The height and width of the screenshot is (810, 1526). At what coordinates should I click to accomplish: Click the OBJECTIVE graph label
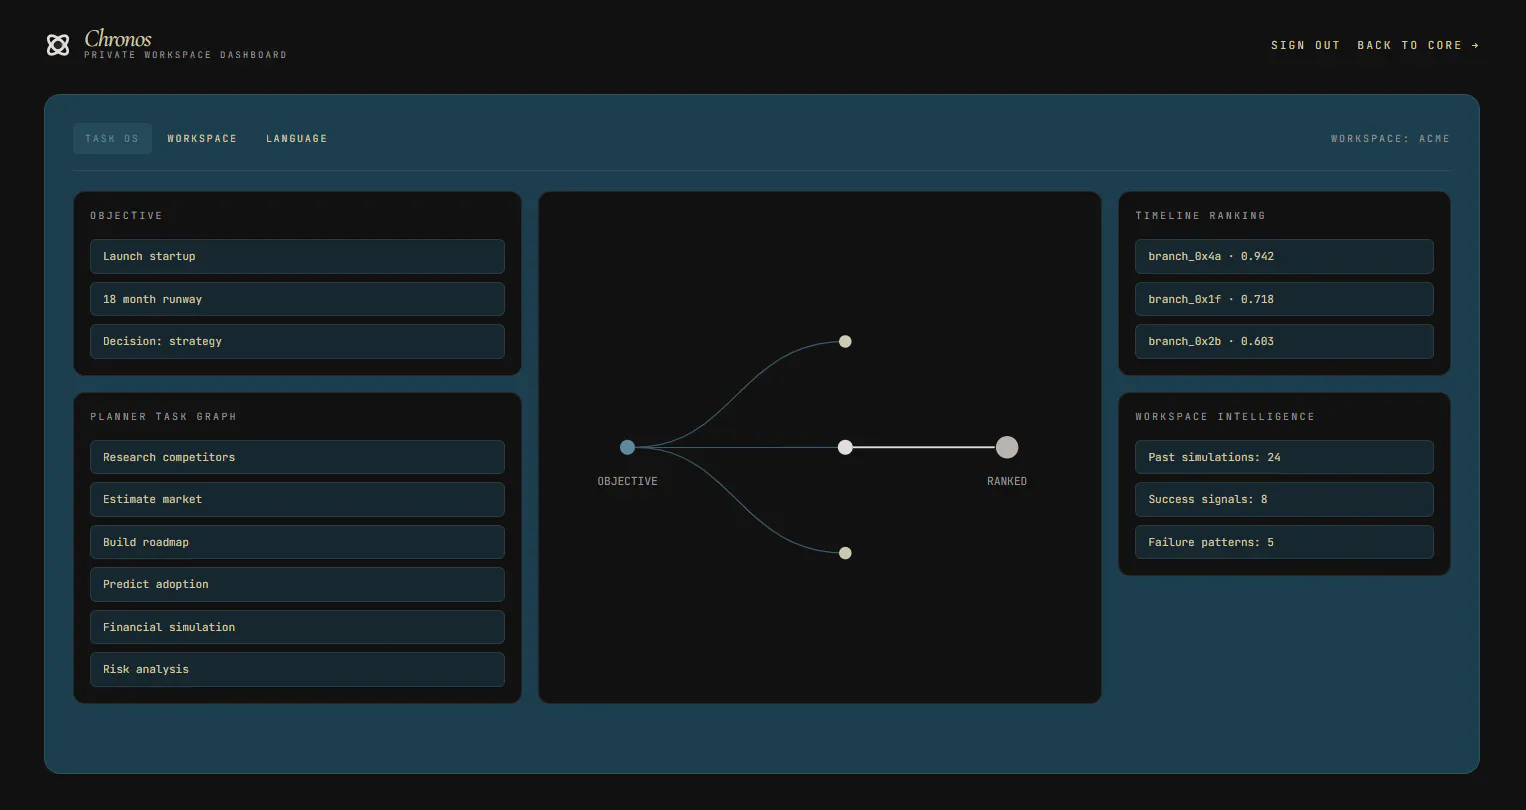(x=627, y=481)
